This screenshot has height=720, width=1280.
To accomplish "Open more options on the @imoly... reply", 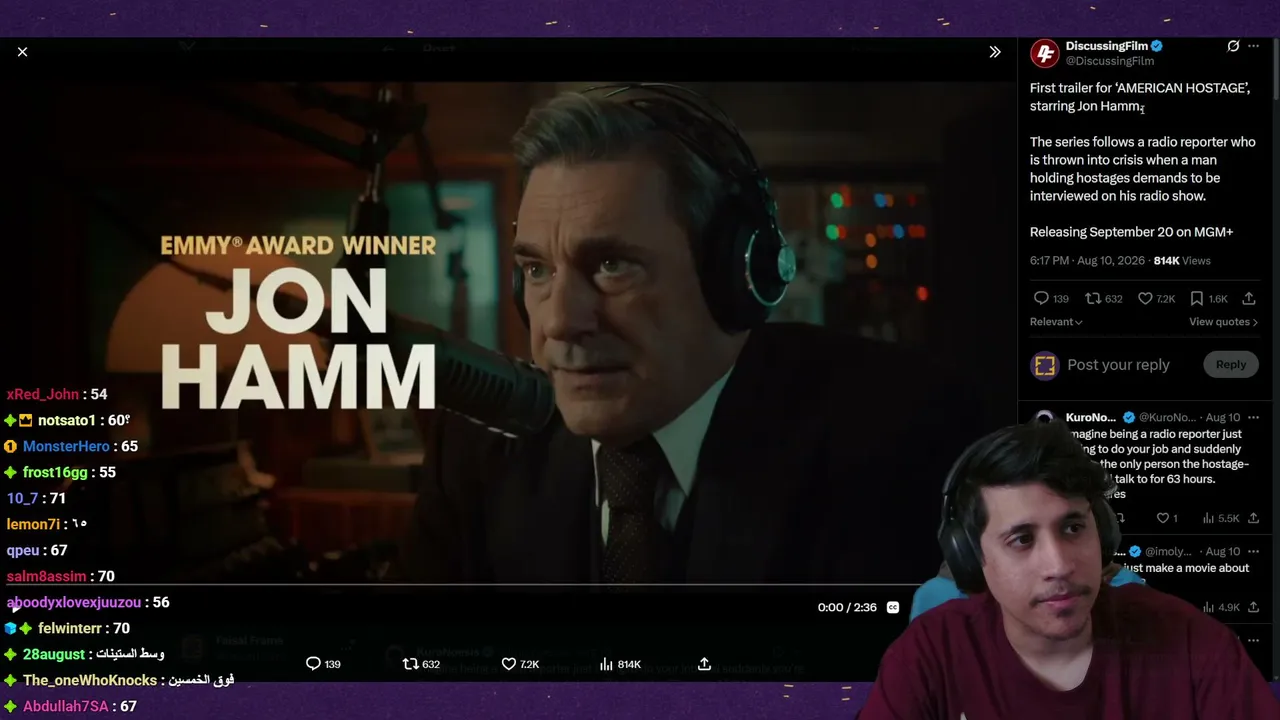I will pos(1254,551).
